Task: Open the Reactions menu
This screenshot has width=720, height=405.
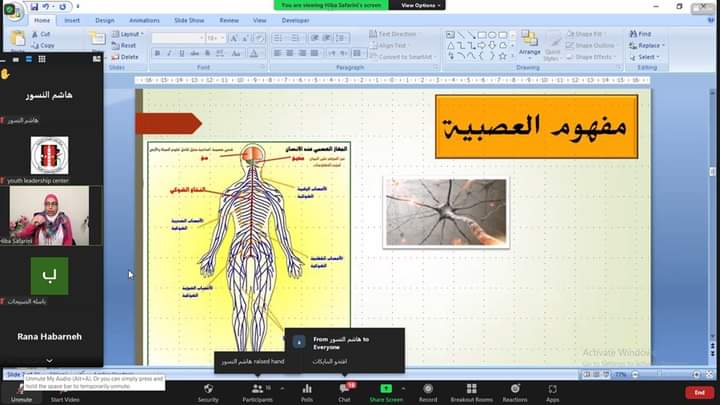Action: 515,388
